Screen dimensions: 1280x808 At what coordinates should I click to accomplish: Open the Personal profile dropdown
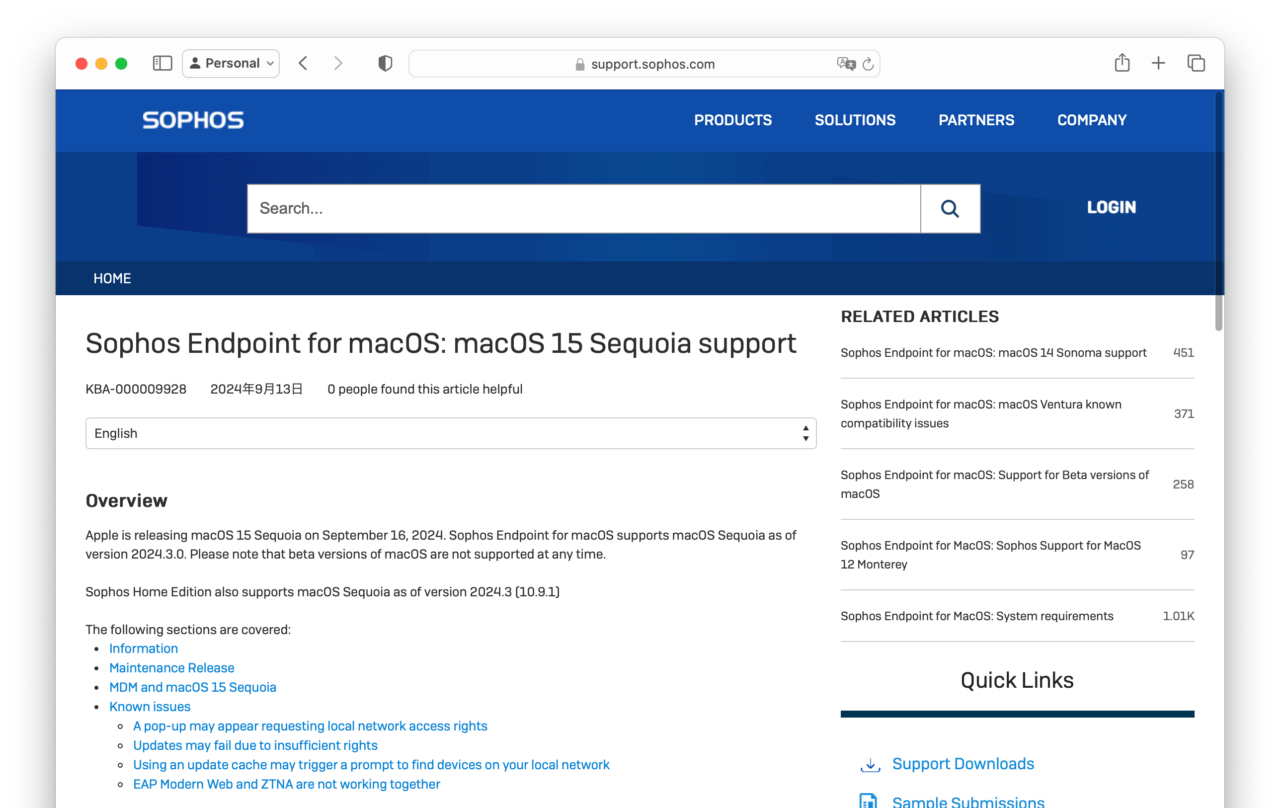coord(231,63)
